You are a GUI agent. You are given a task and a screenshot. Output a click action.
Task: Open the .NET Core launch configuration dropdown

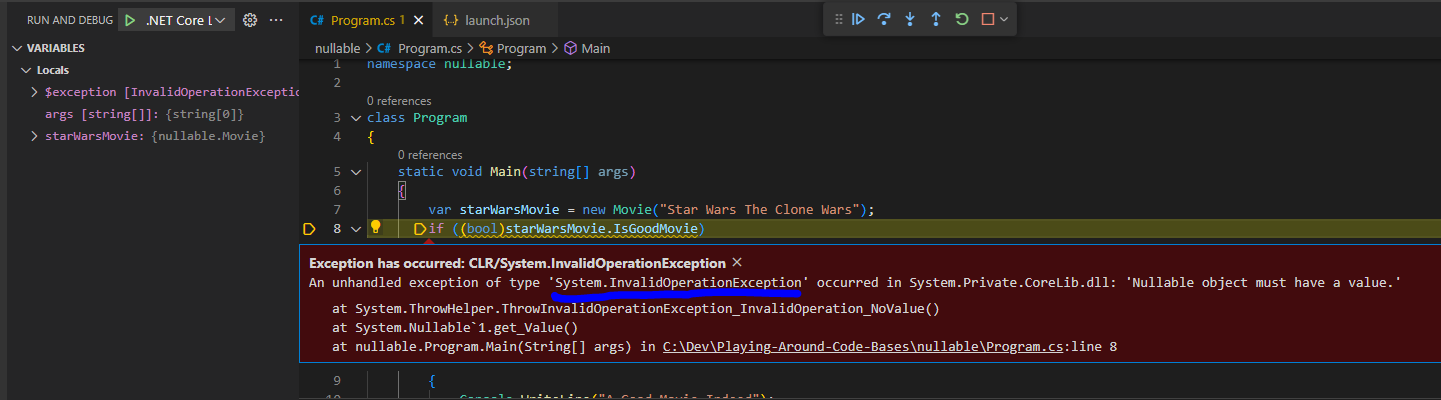[x=185, y=20]
